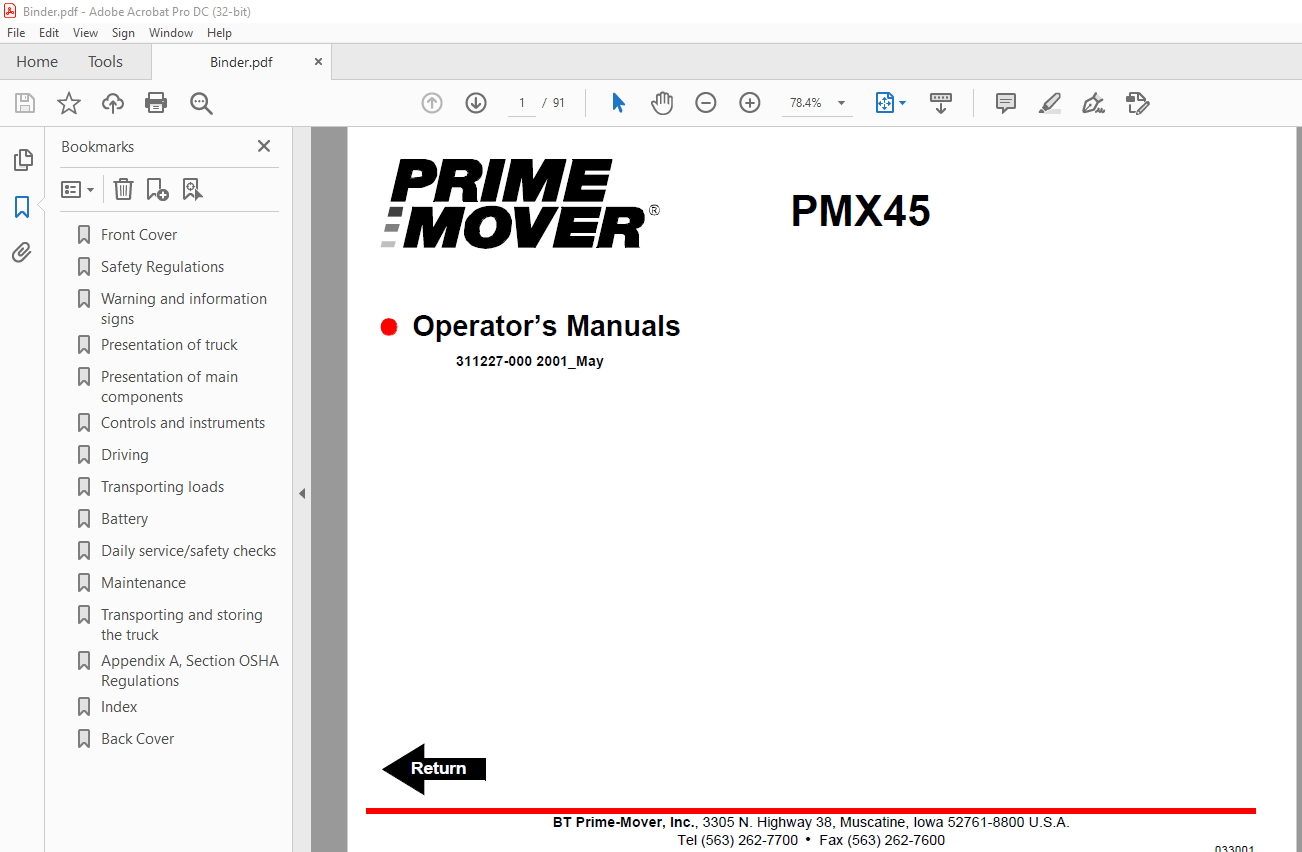The width and height of the screenshot is (1302, 852).
Task: Select the Highlight text tool
Action: point(1050,103)
